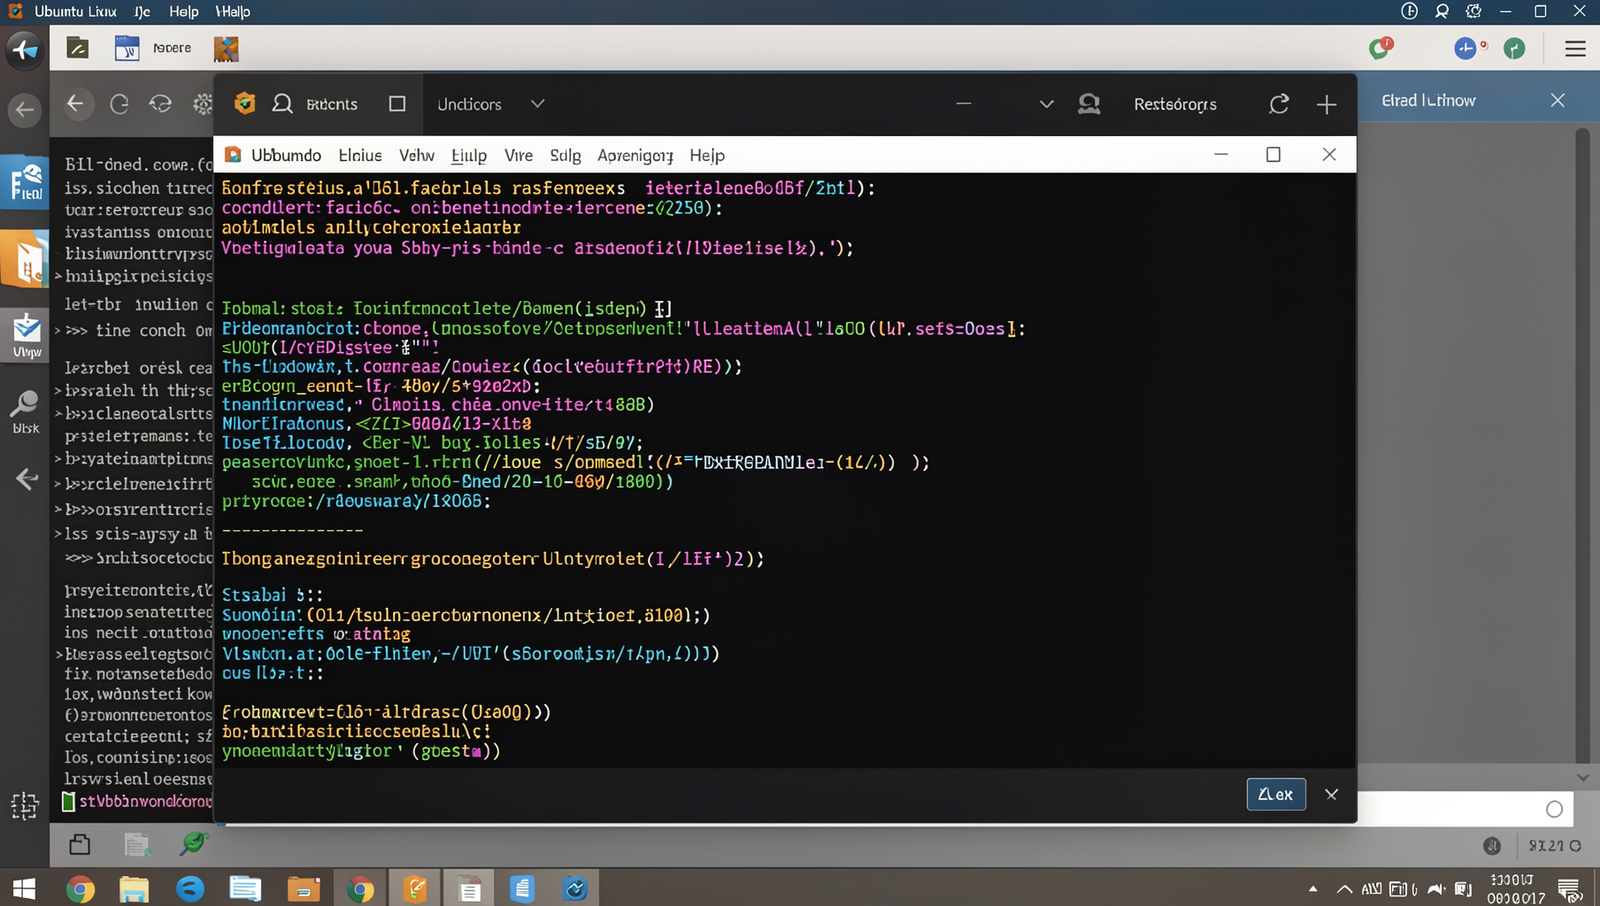Open the 'Vehw' menu in the terminal window
The height and width of the screenshot is (906, 1600).
click(416, 155)
